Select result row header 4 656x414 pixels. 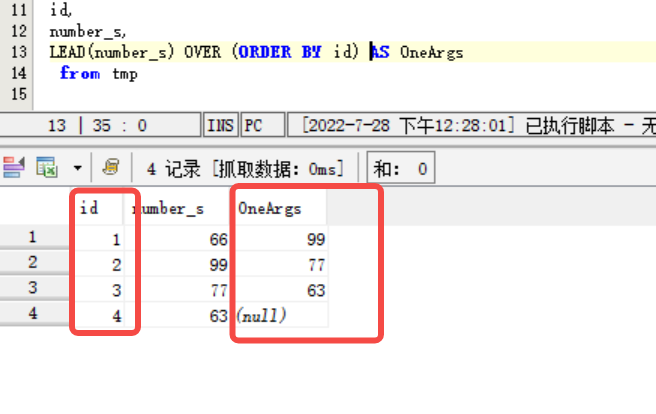(x=34, y=313)
